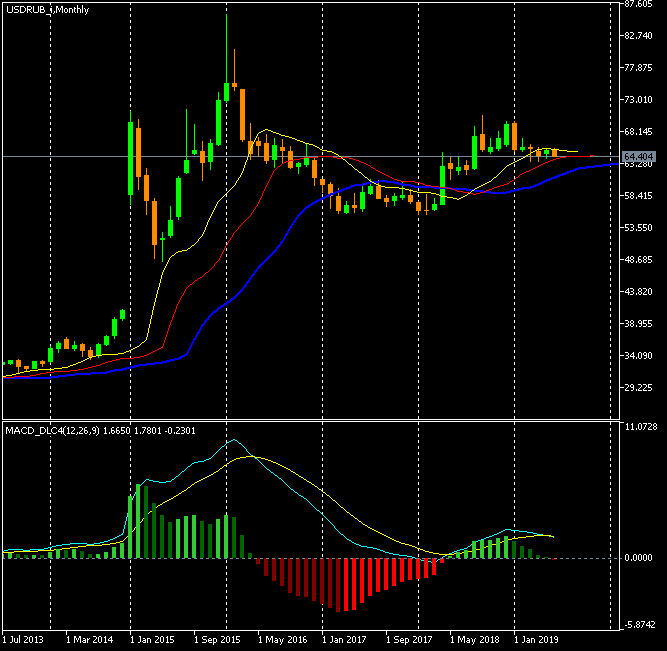This screenshot has width=667, height=651.
Task: Click the 48.685 price axis value
Action: click(x=638, y=260)
